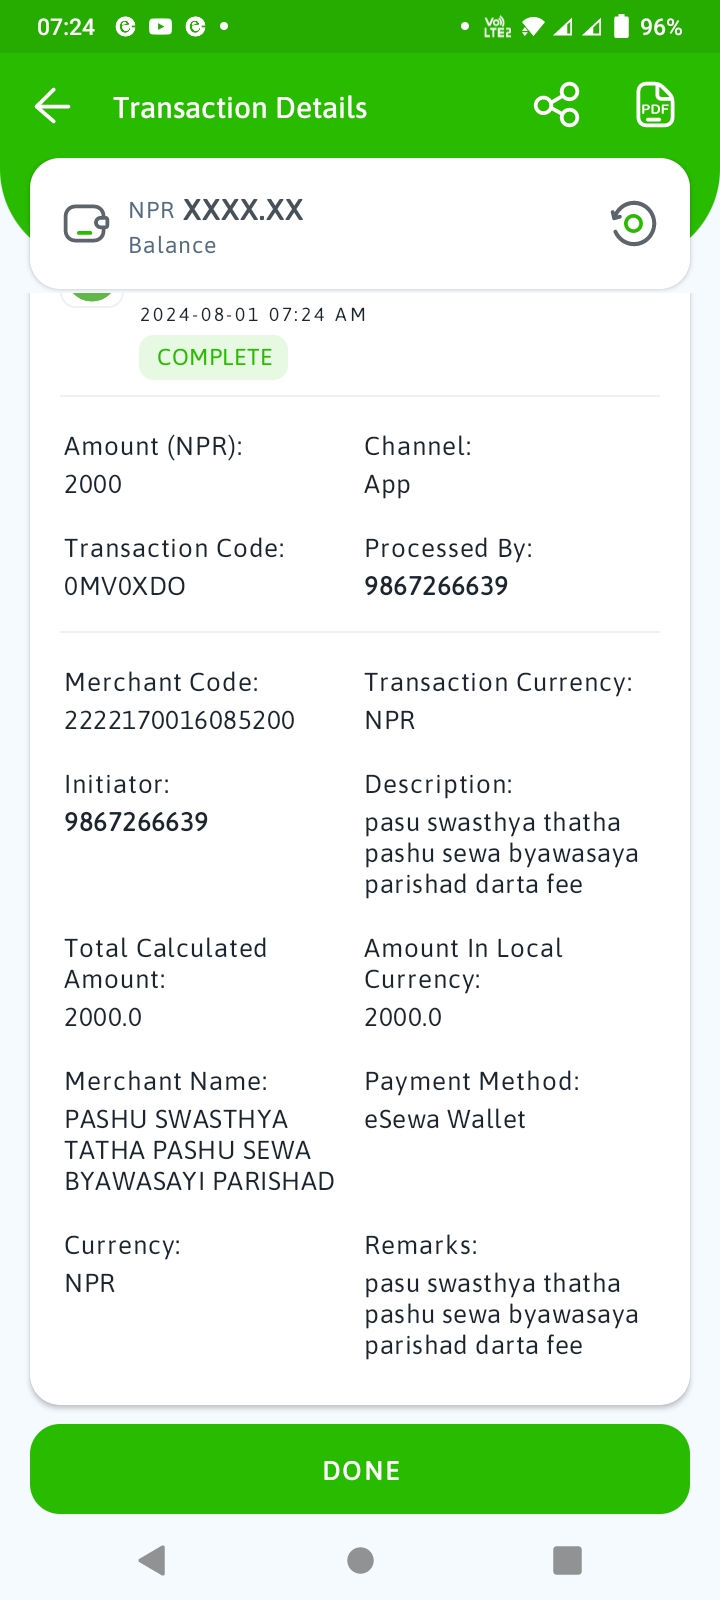
Task: Tap the battery indicator in status bar
Action: pyautogui.click(x=621, y=27)
